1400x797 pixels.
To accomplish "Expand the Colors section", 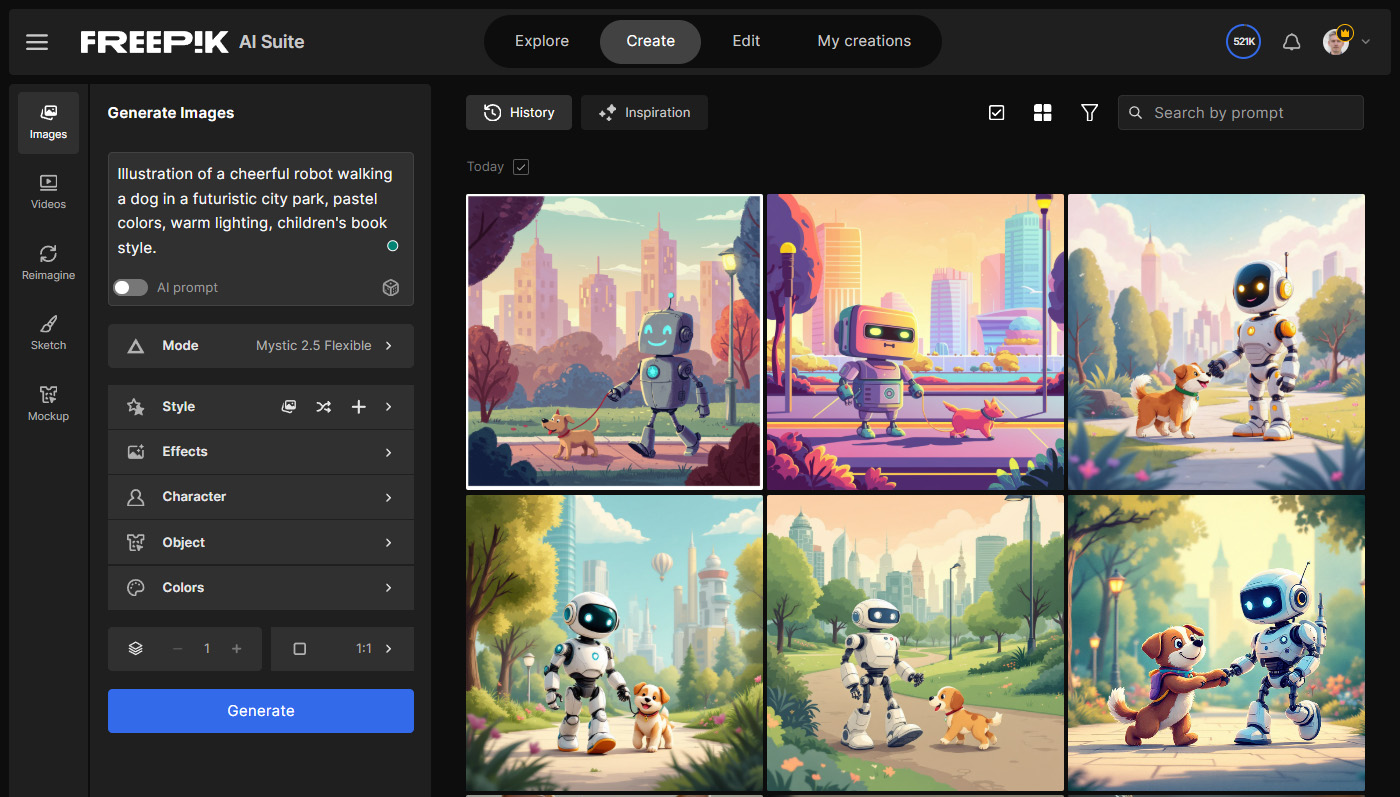I will coord(261,588).
